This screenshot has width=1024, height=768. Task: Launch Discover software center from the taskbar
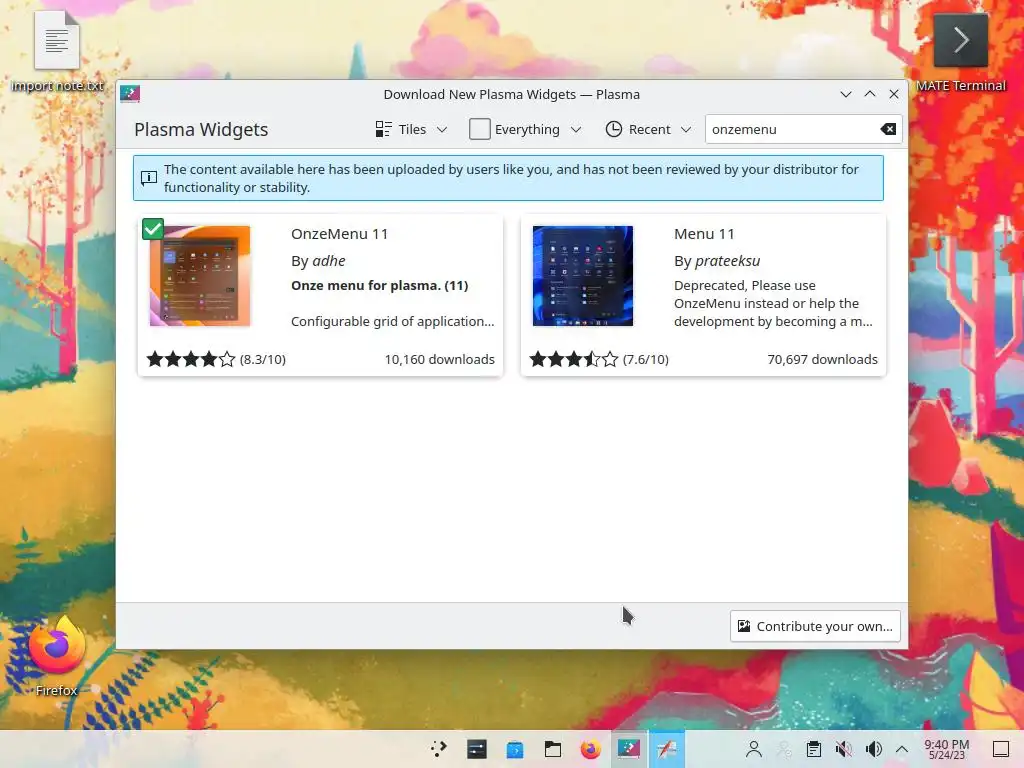(515, 749)
